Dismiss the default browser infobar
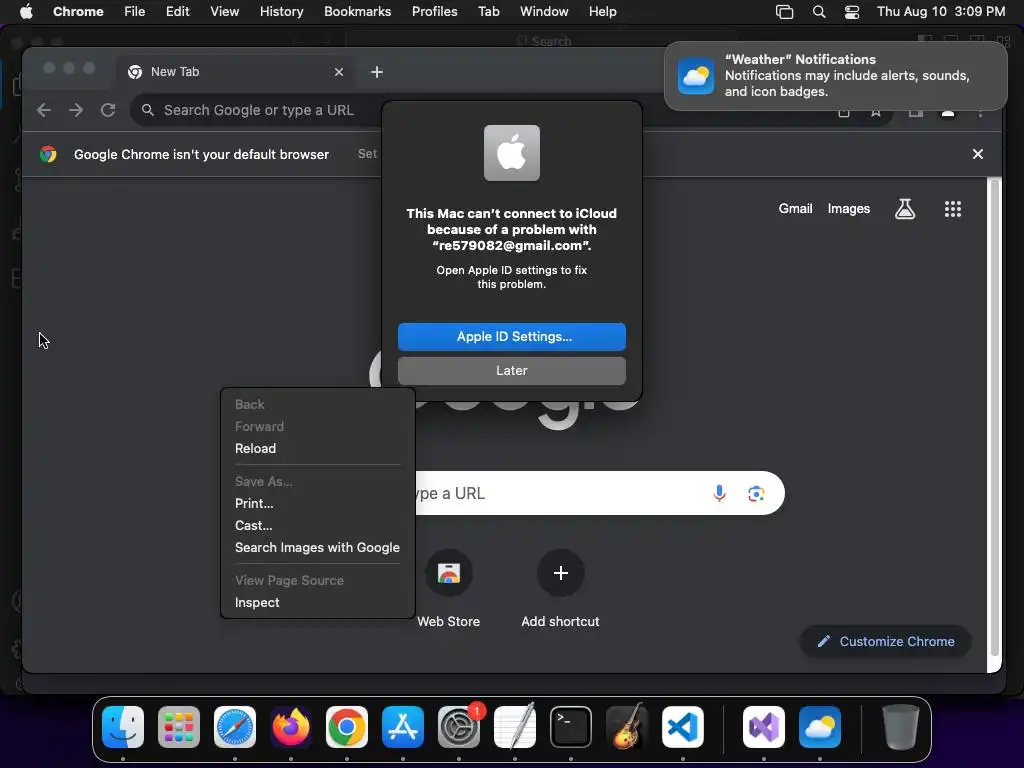The width and height of the screenshot is (1024, 768). (x=978, y=154)
